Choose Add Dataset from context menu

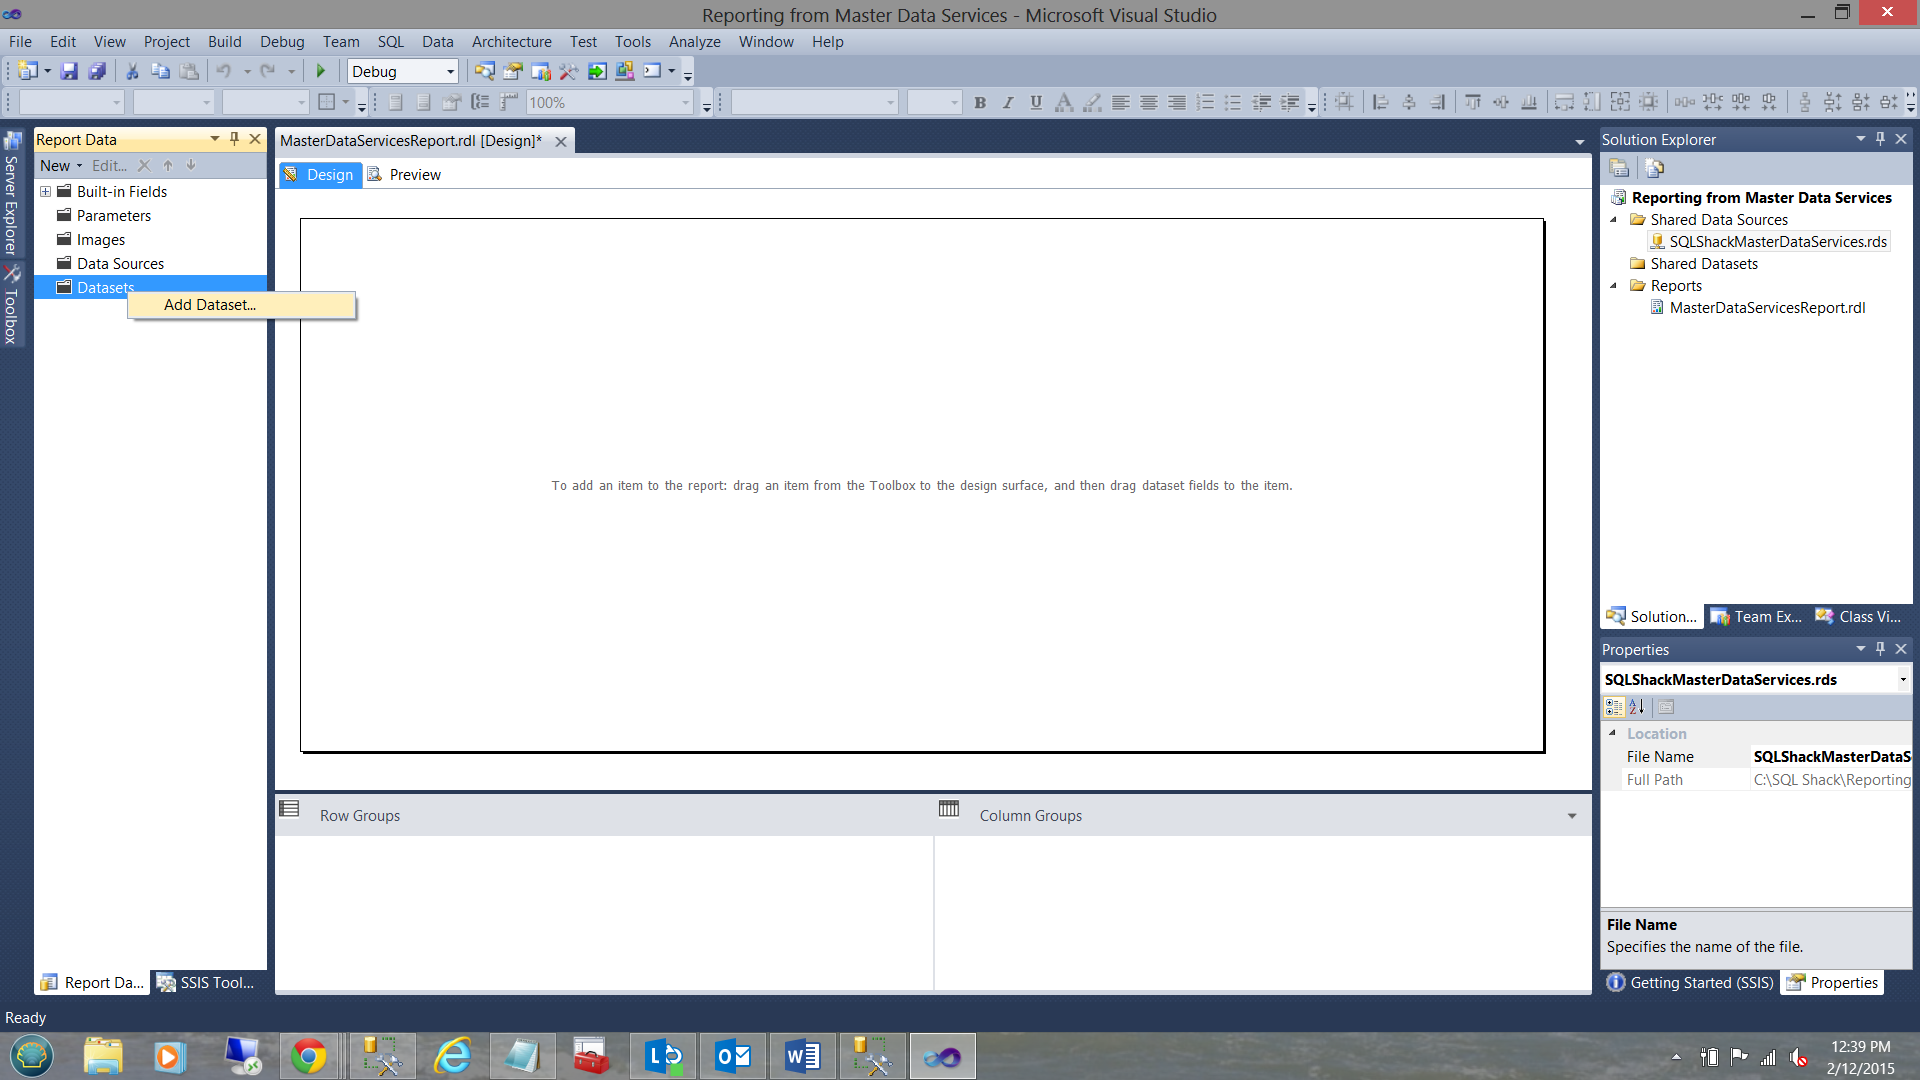210,305
